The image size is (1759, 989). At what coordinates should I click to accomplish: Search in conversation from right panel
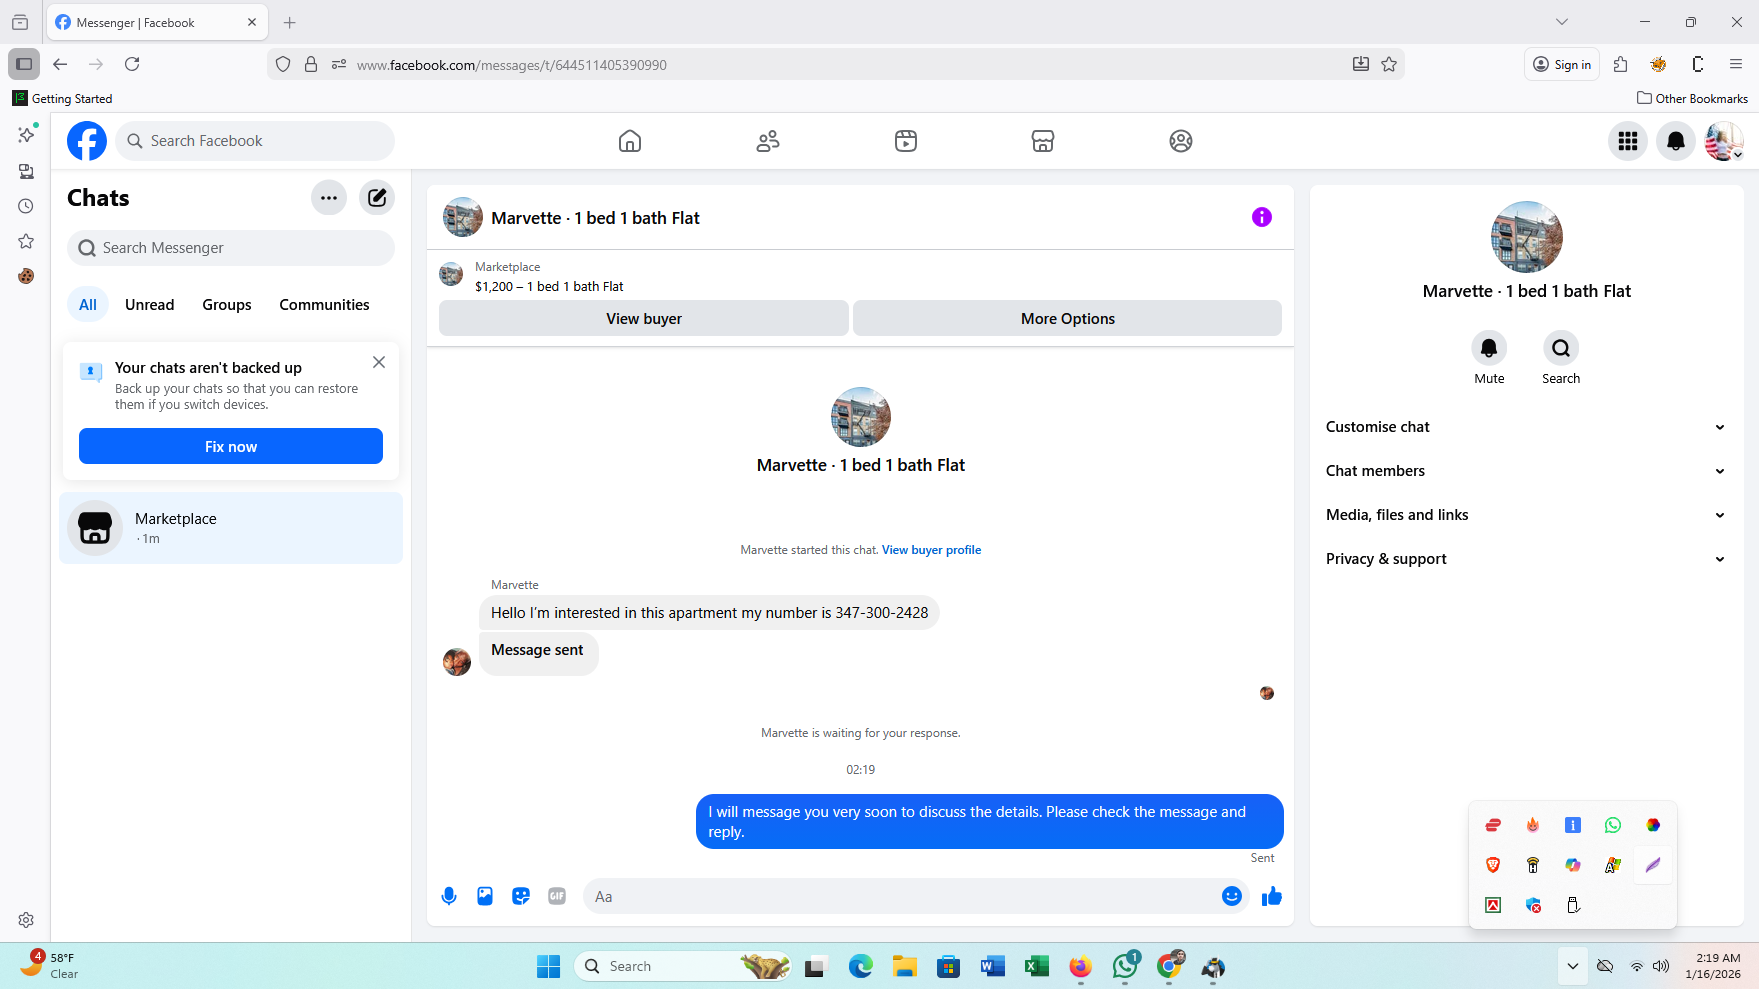tap(1561, 348)
